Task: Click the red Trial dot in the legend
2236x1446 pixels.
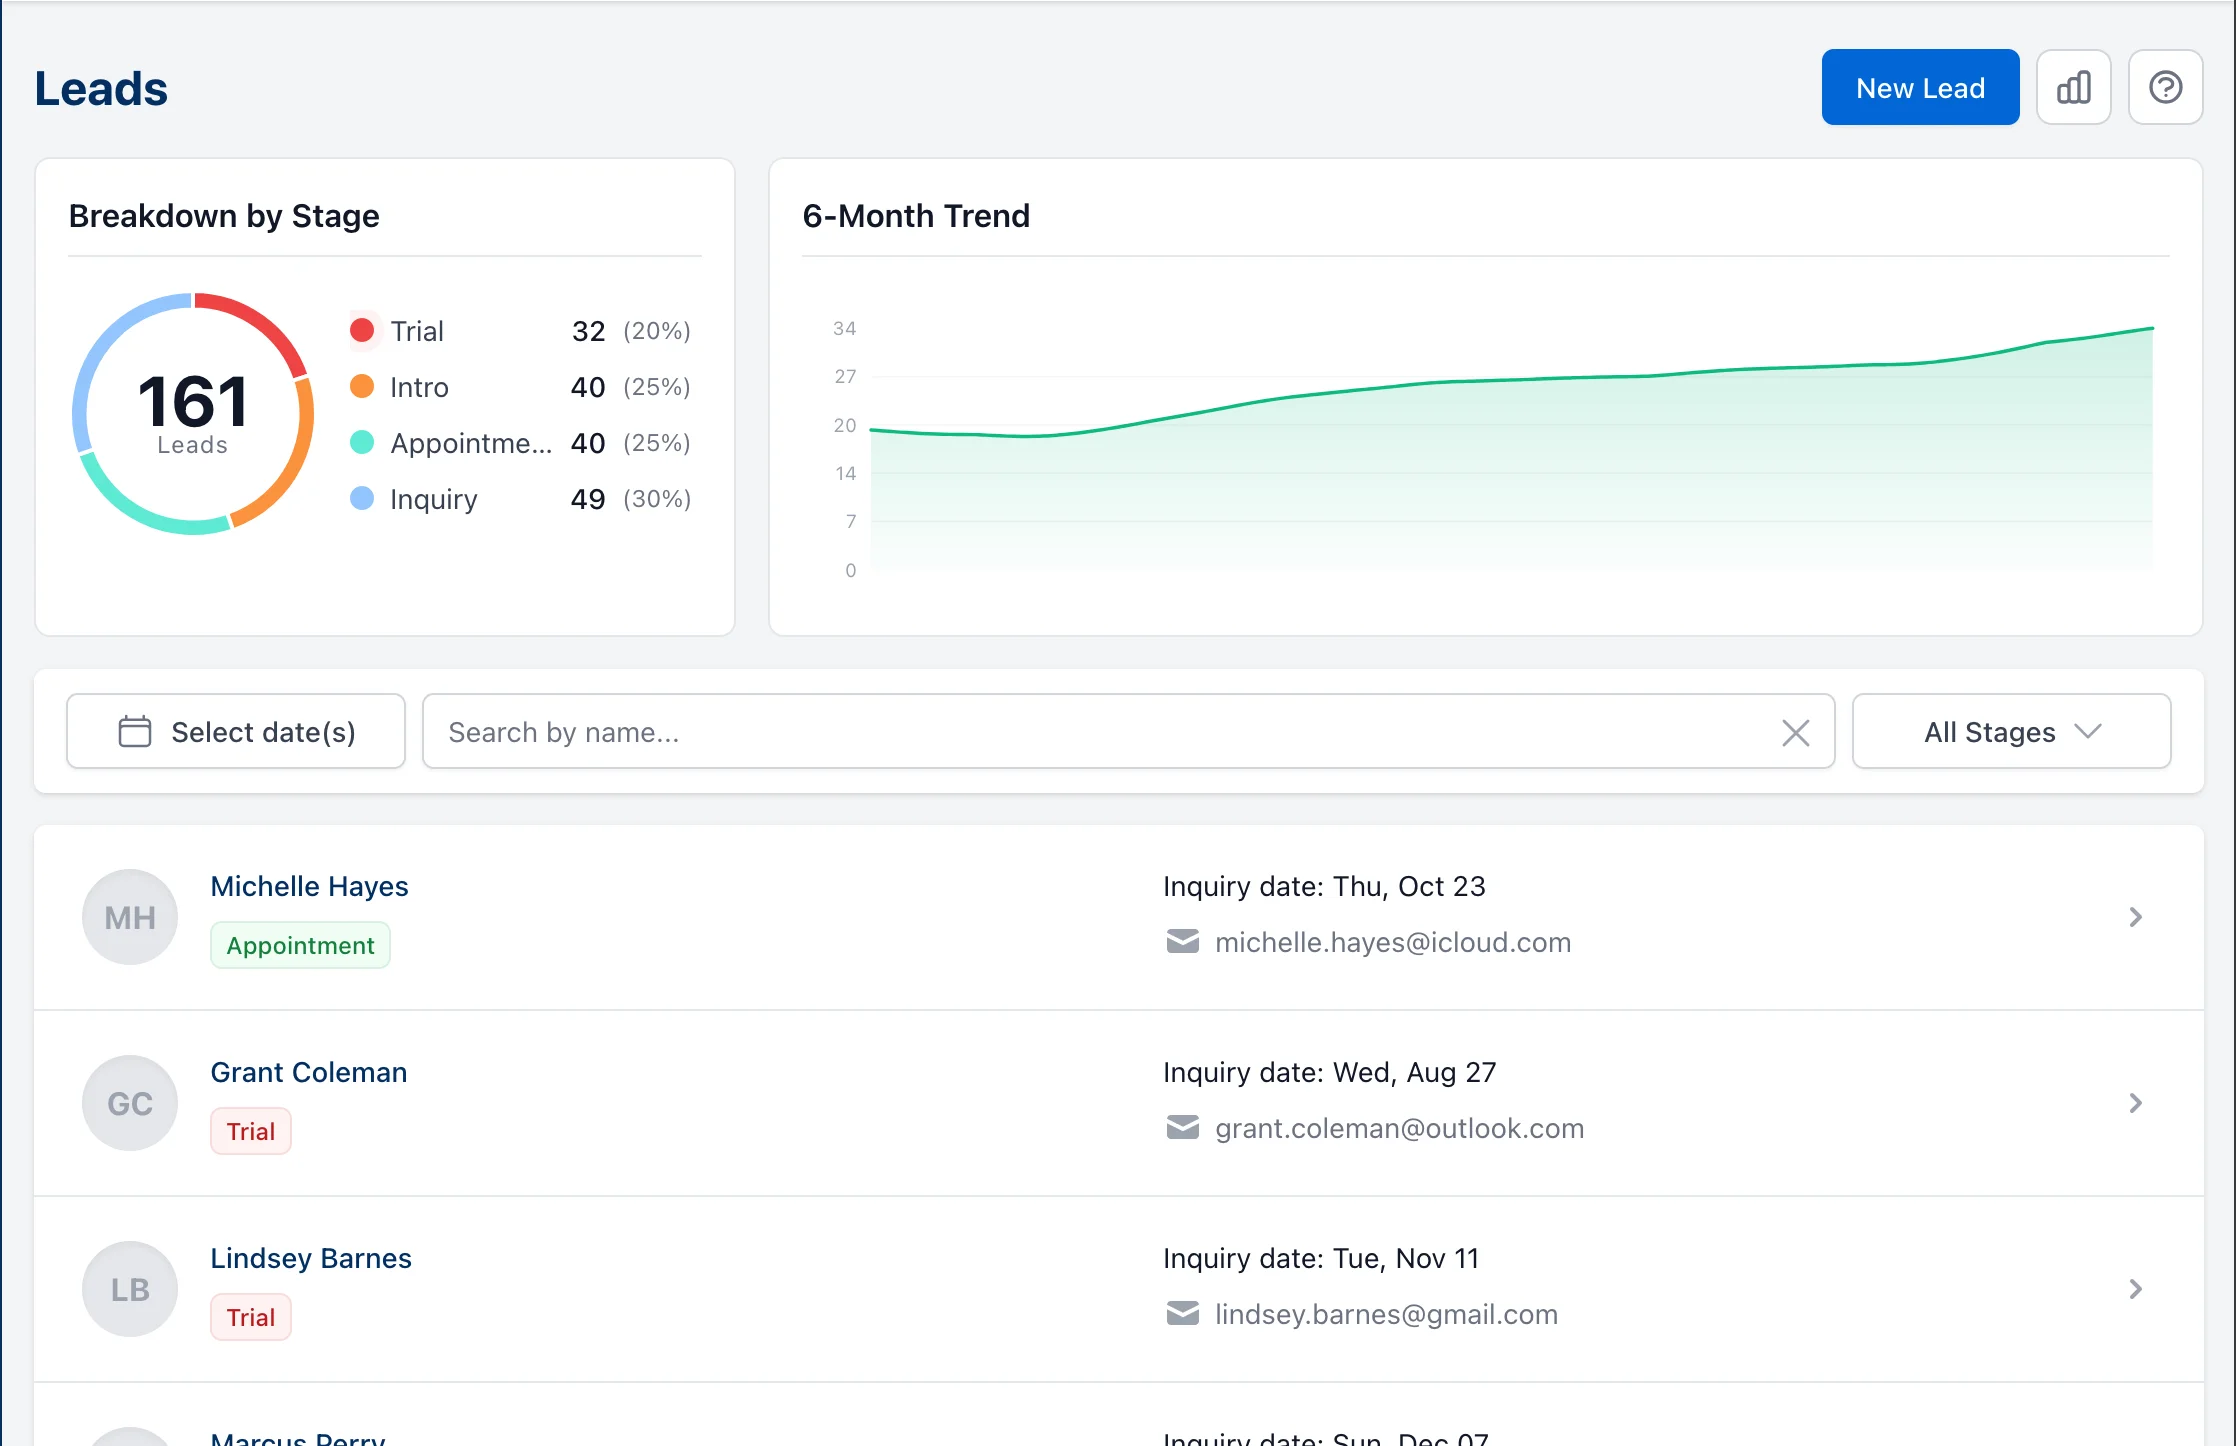Action: click(x=362, y=330)
